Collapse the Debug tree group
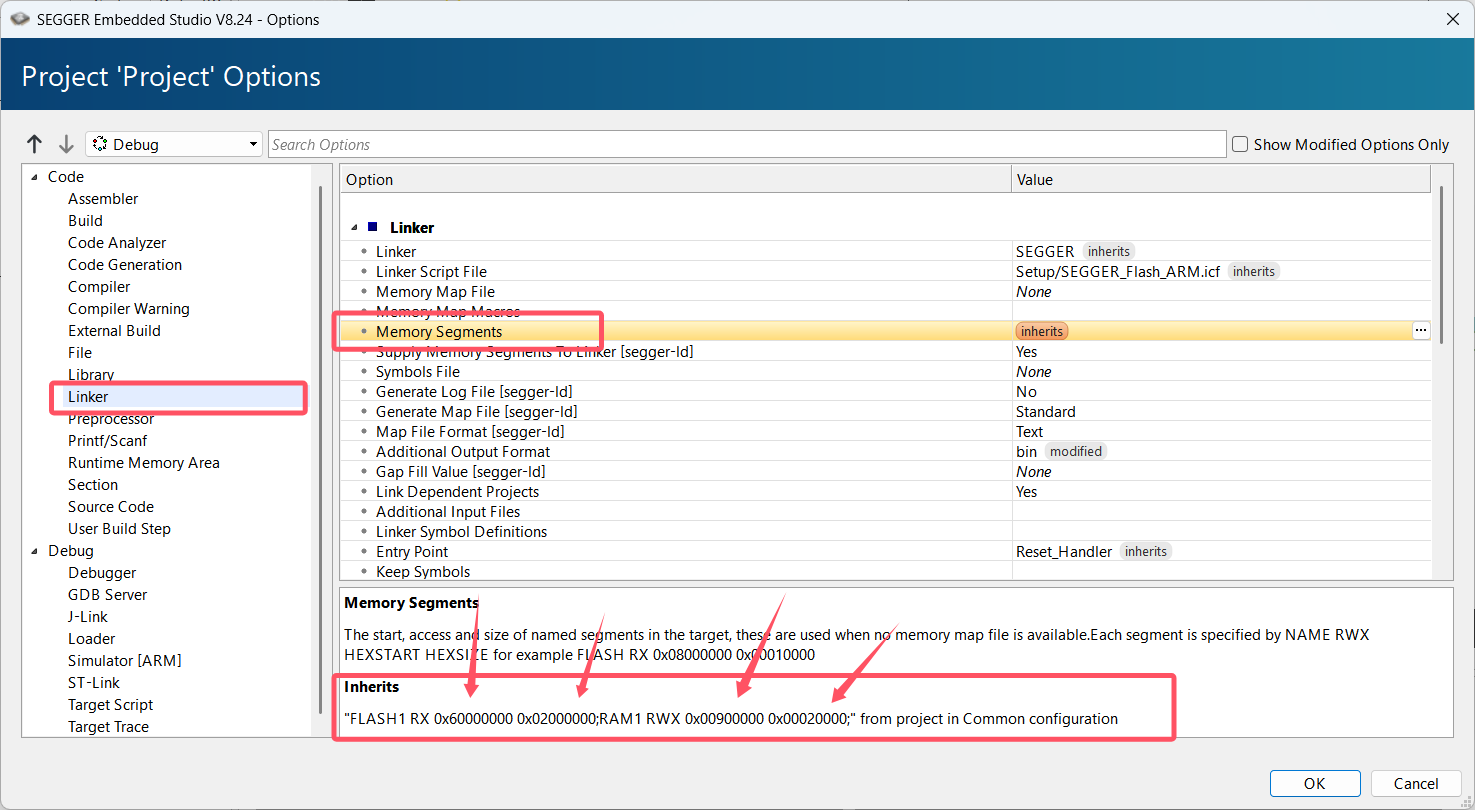The height and width of the screenshot is (810, 1475). 34,551
